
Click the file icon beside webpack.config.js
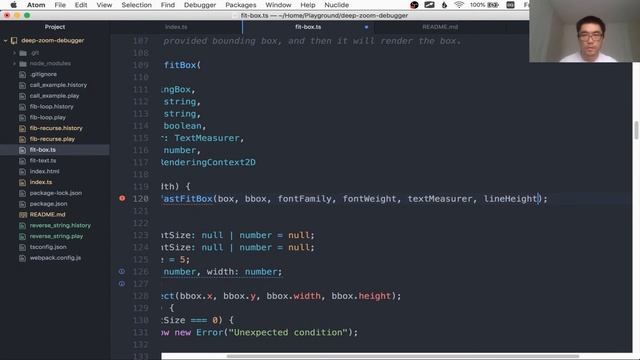click(x=23, y=258)
